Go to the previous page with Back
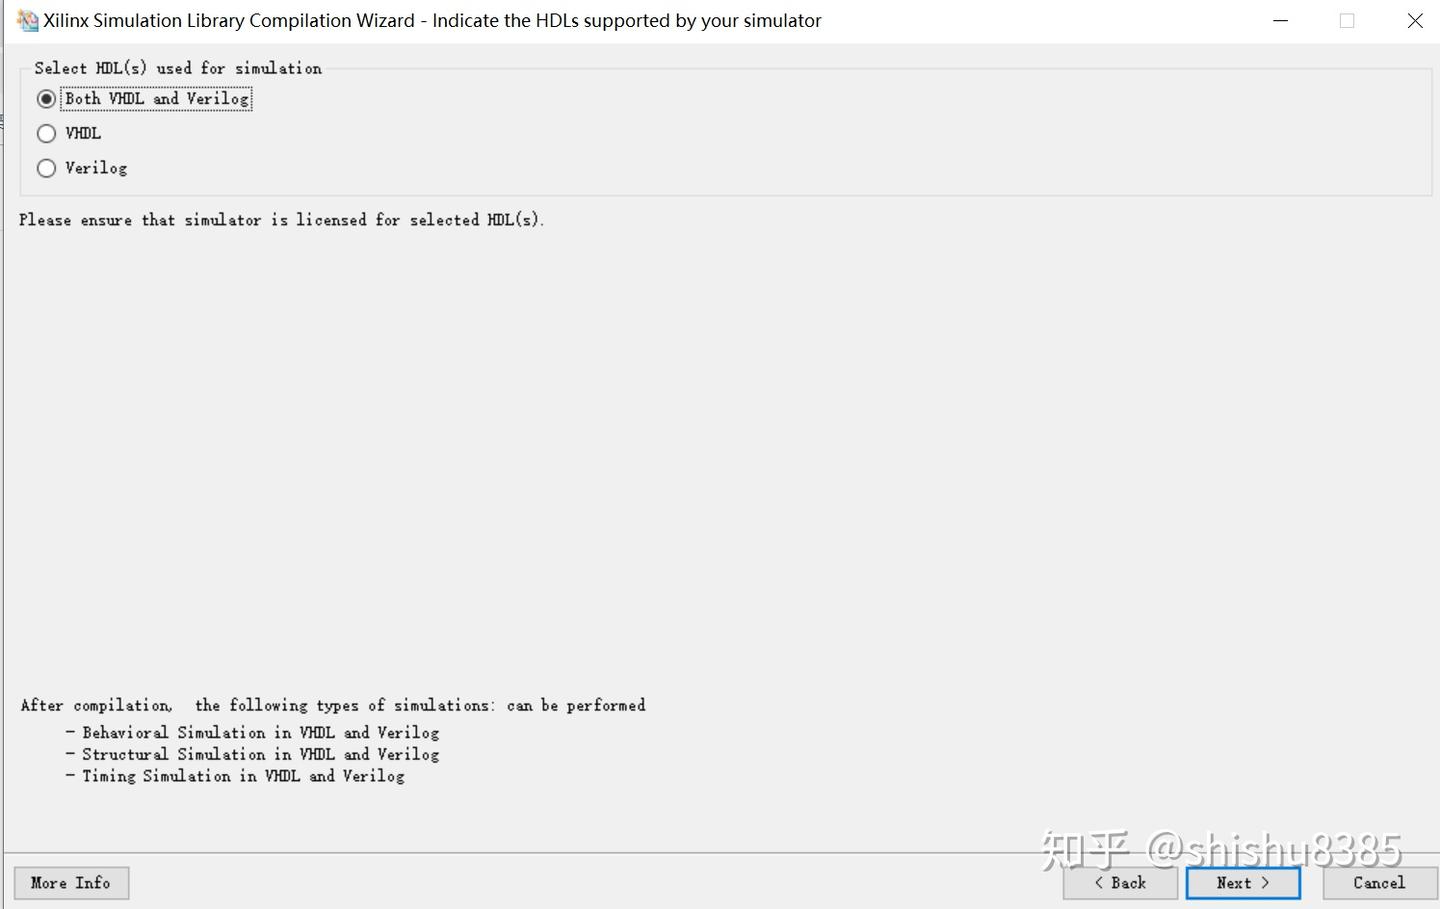 point(1120,883)
